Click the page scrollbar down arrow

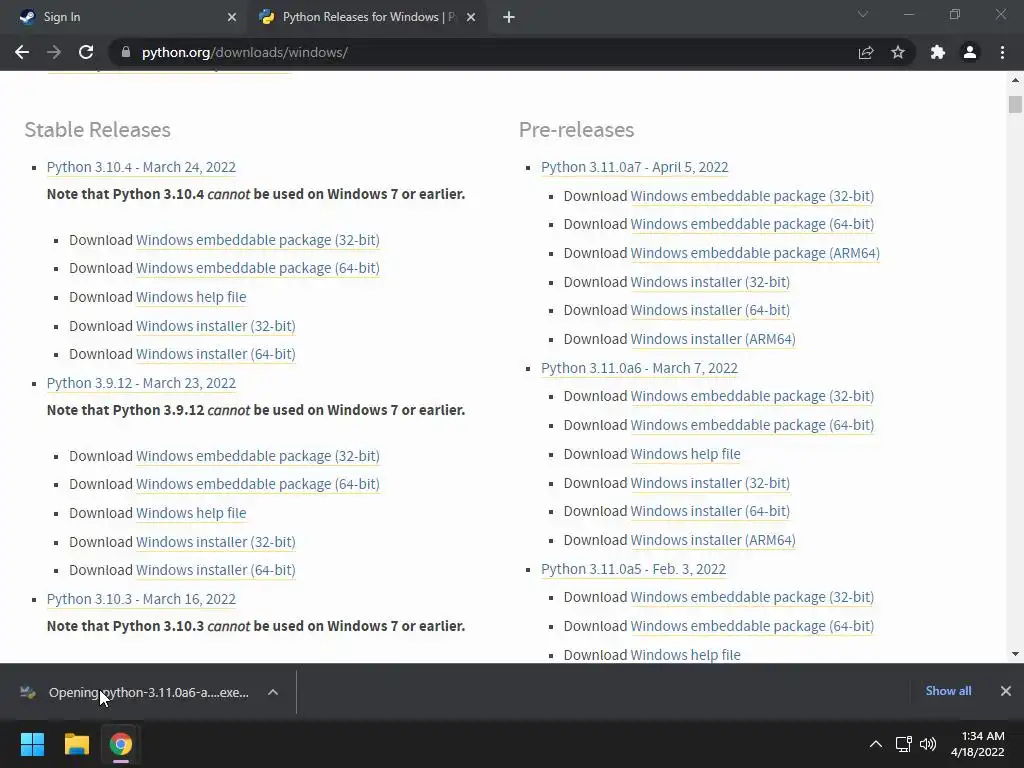click(1015, 654)
